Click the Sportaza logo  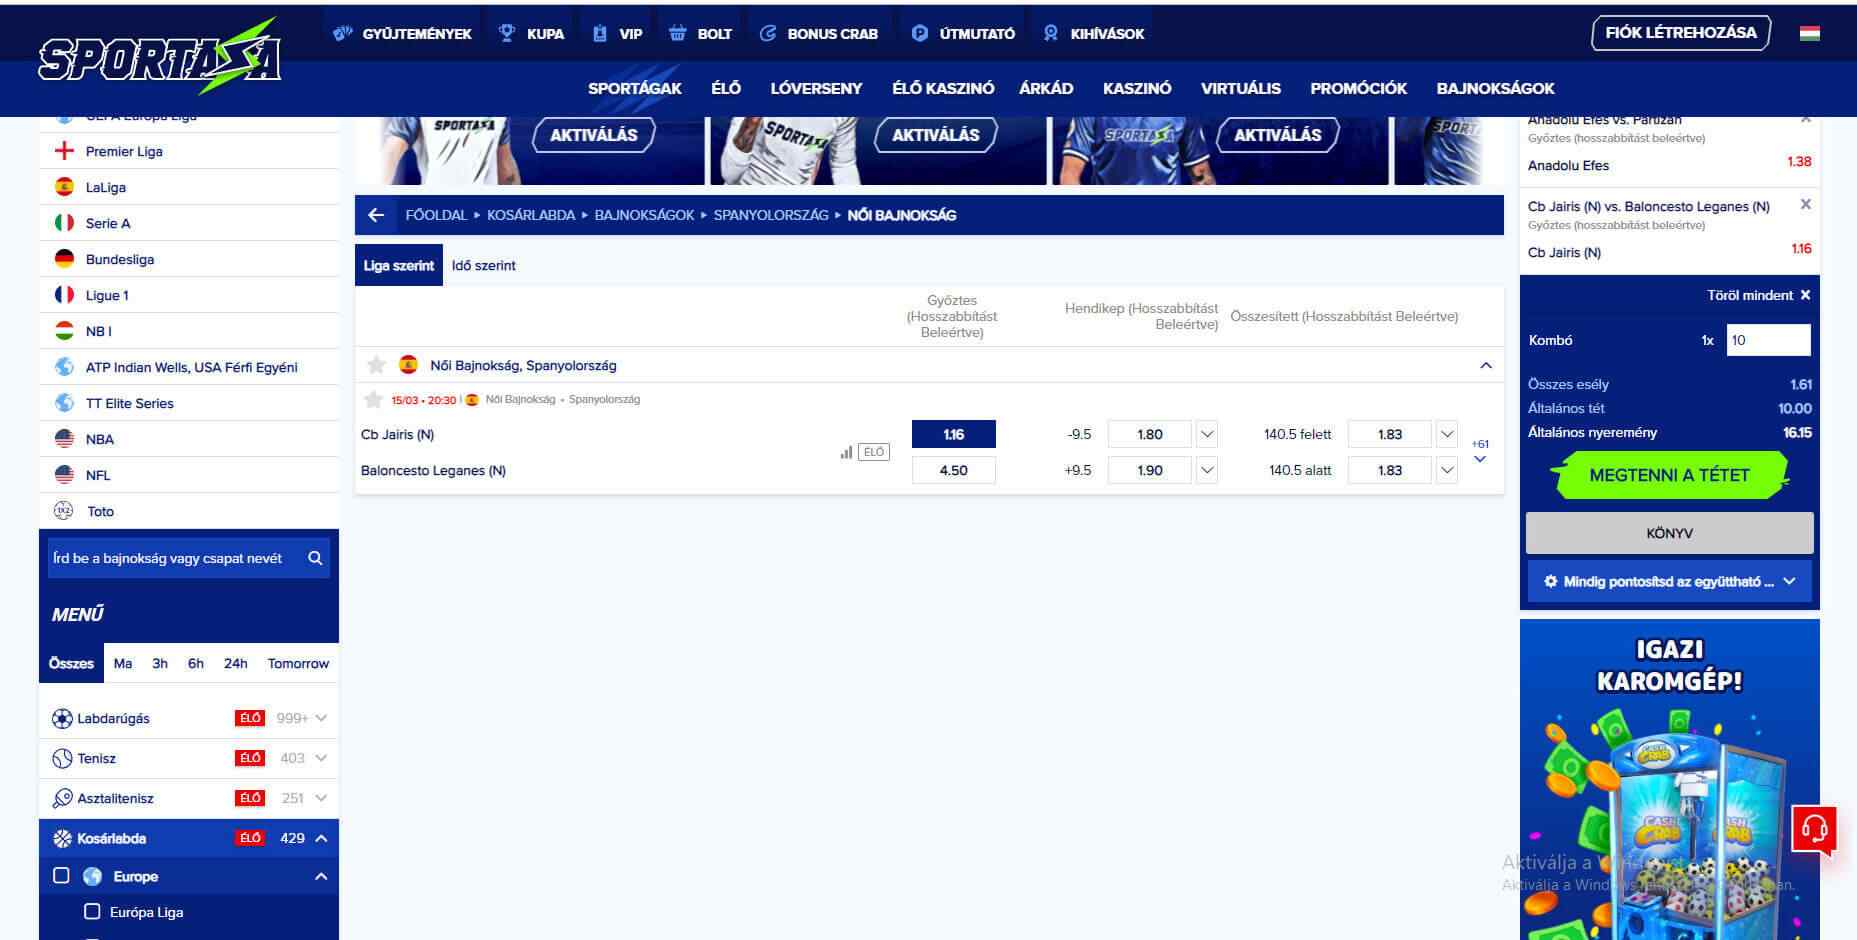point(160,58)
